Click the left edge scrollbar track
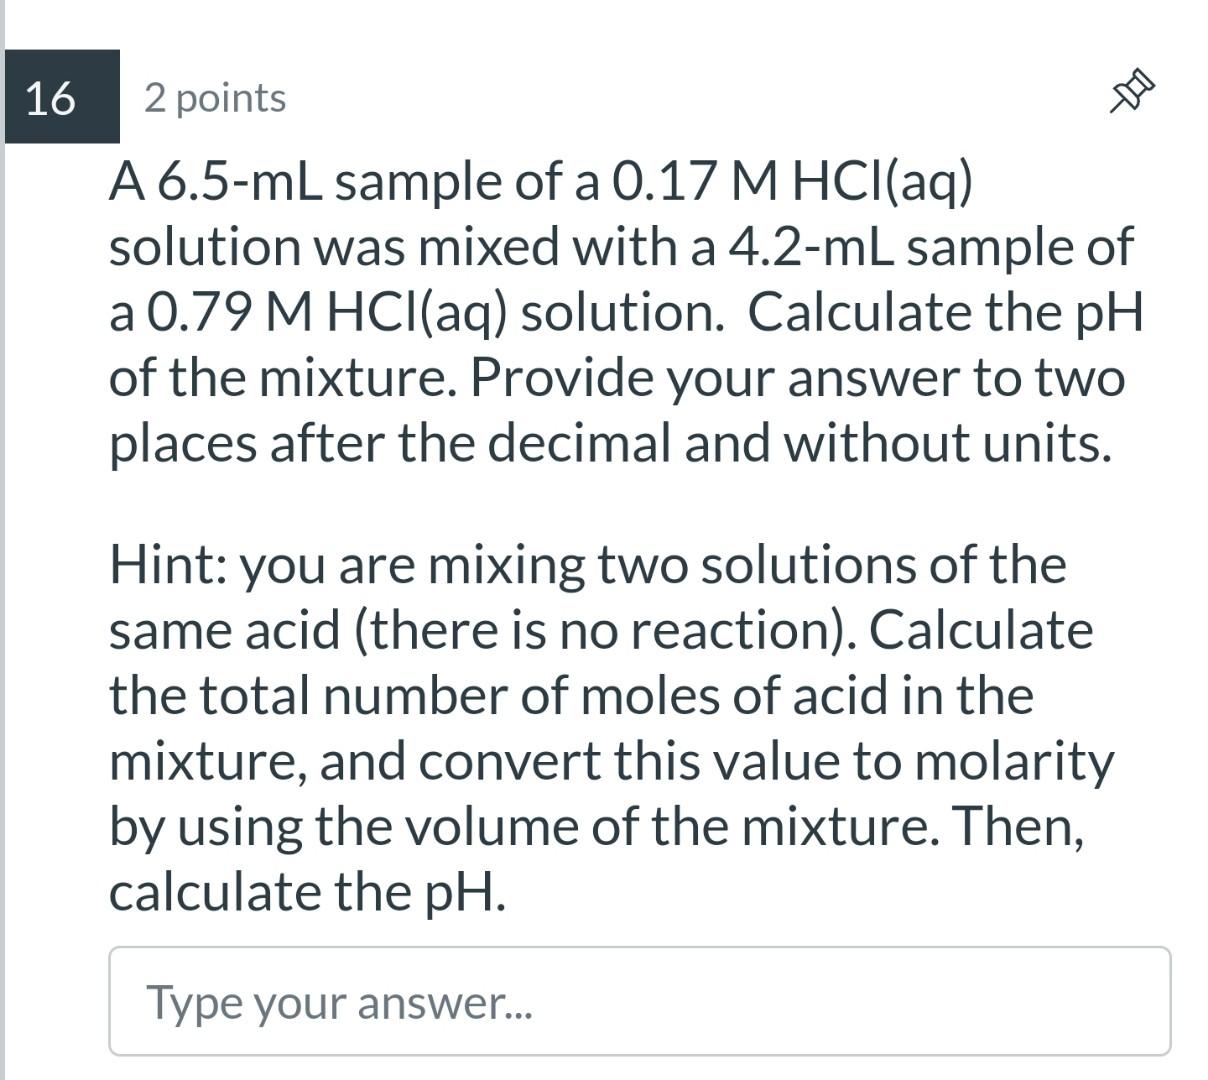The width and height of the screenshot is (1208, 1080). tap(4, 540)
